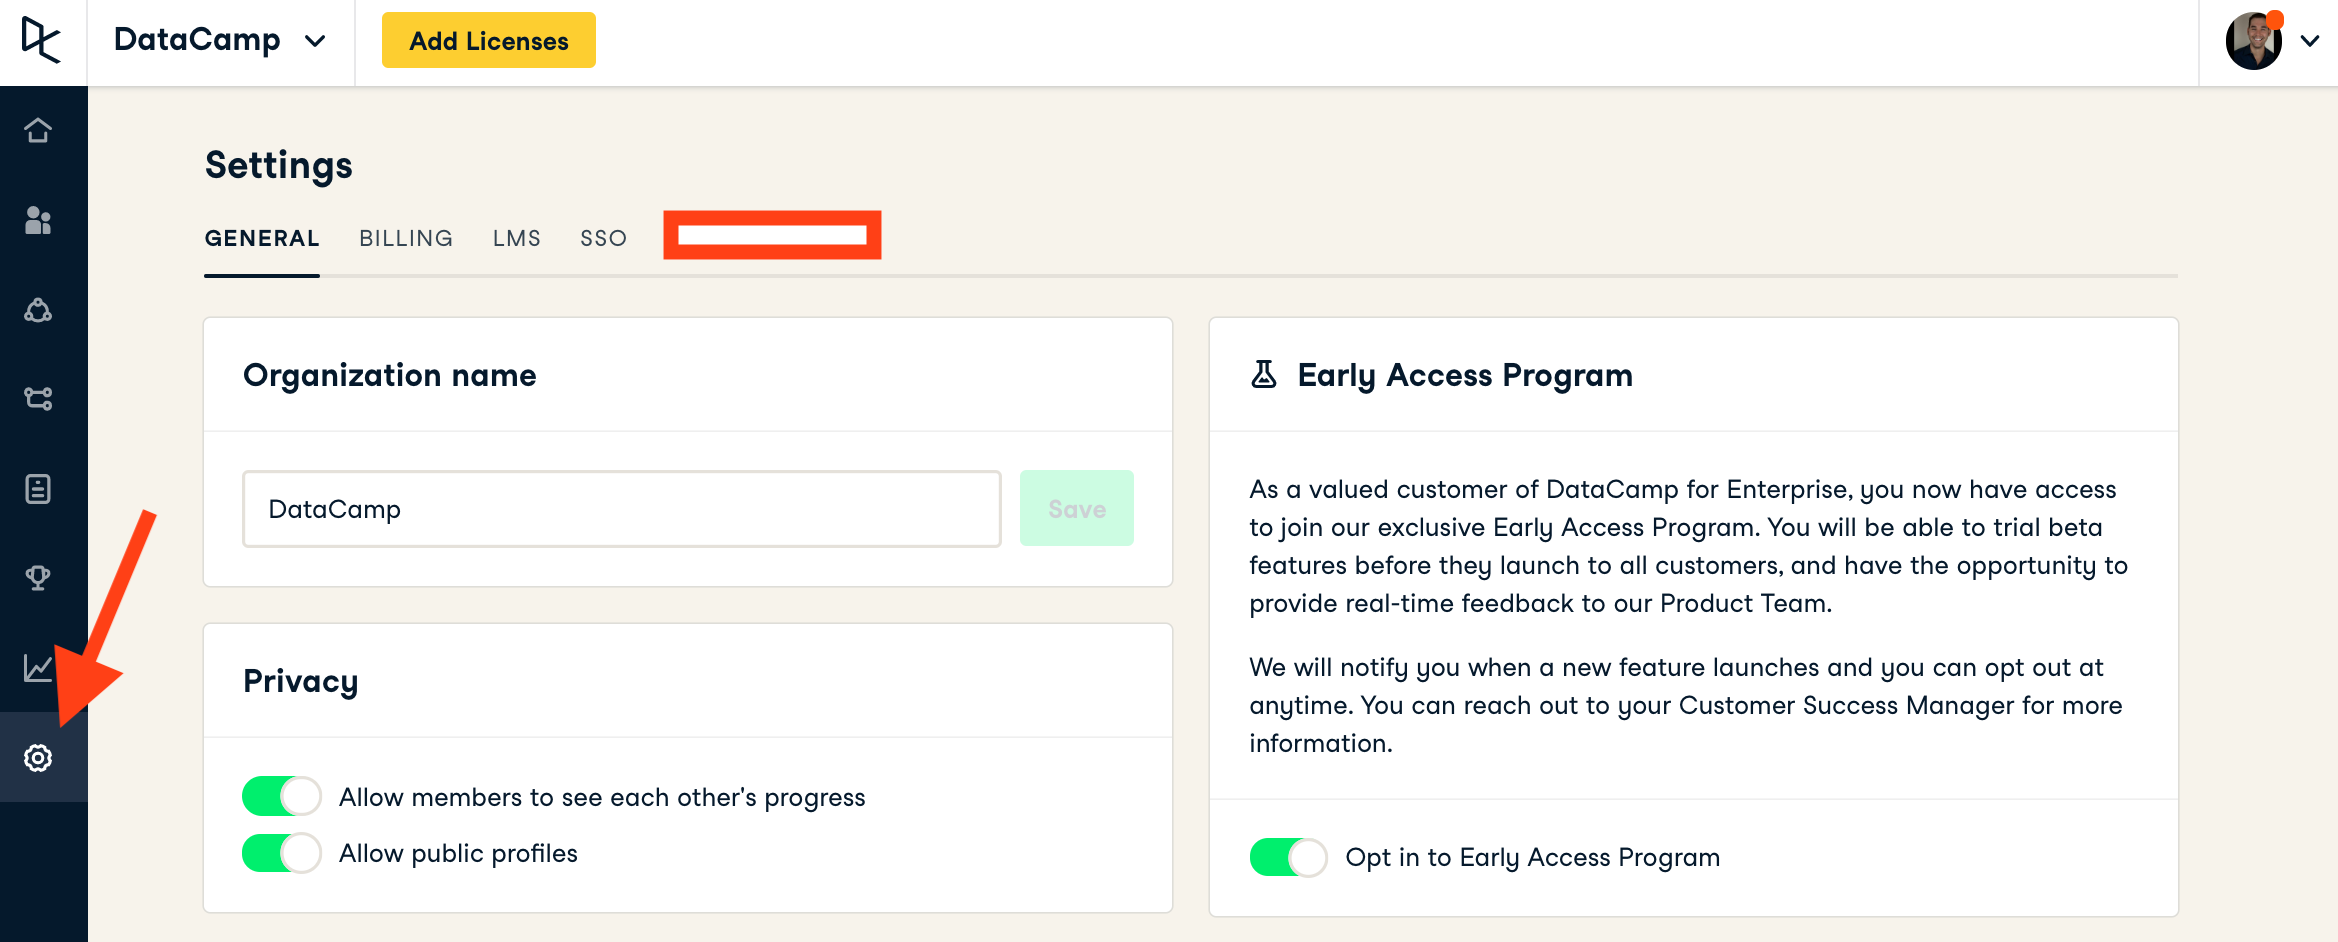Open the Members people icon in sidebar
The image size is (2338, 942).
click(x=38, y=220)
